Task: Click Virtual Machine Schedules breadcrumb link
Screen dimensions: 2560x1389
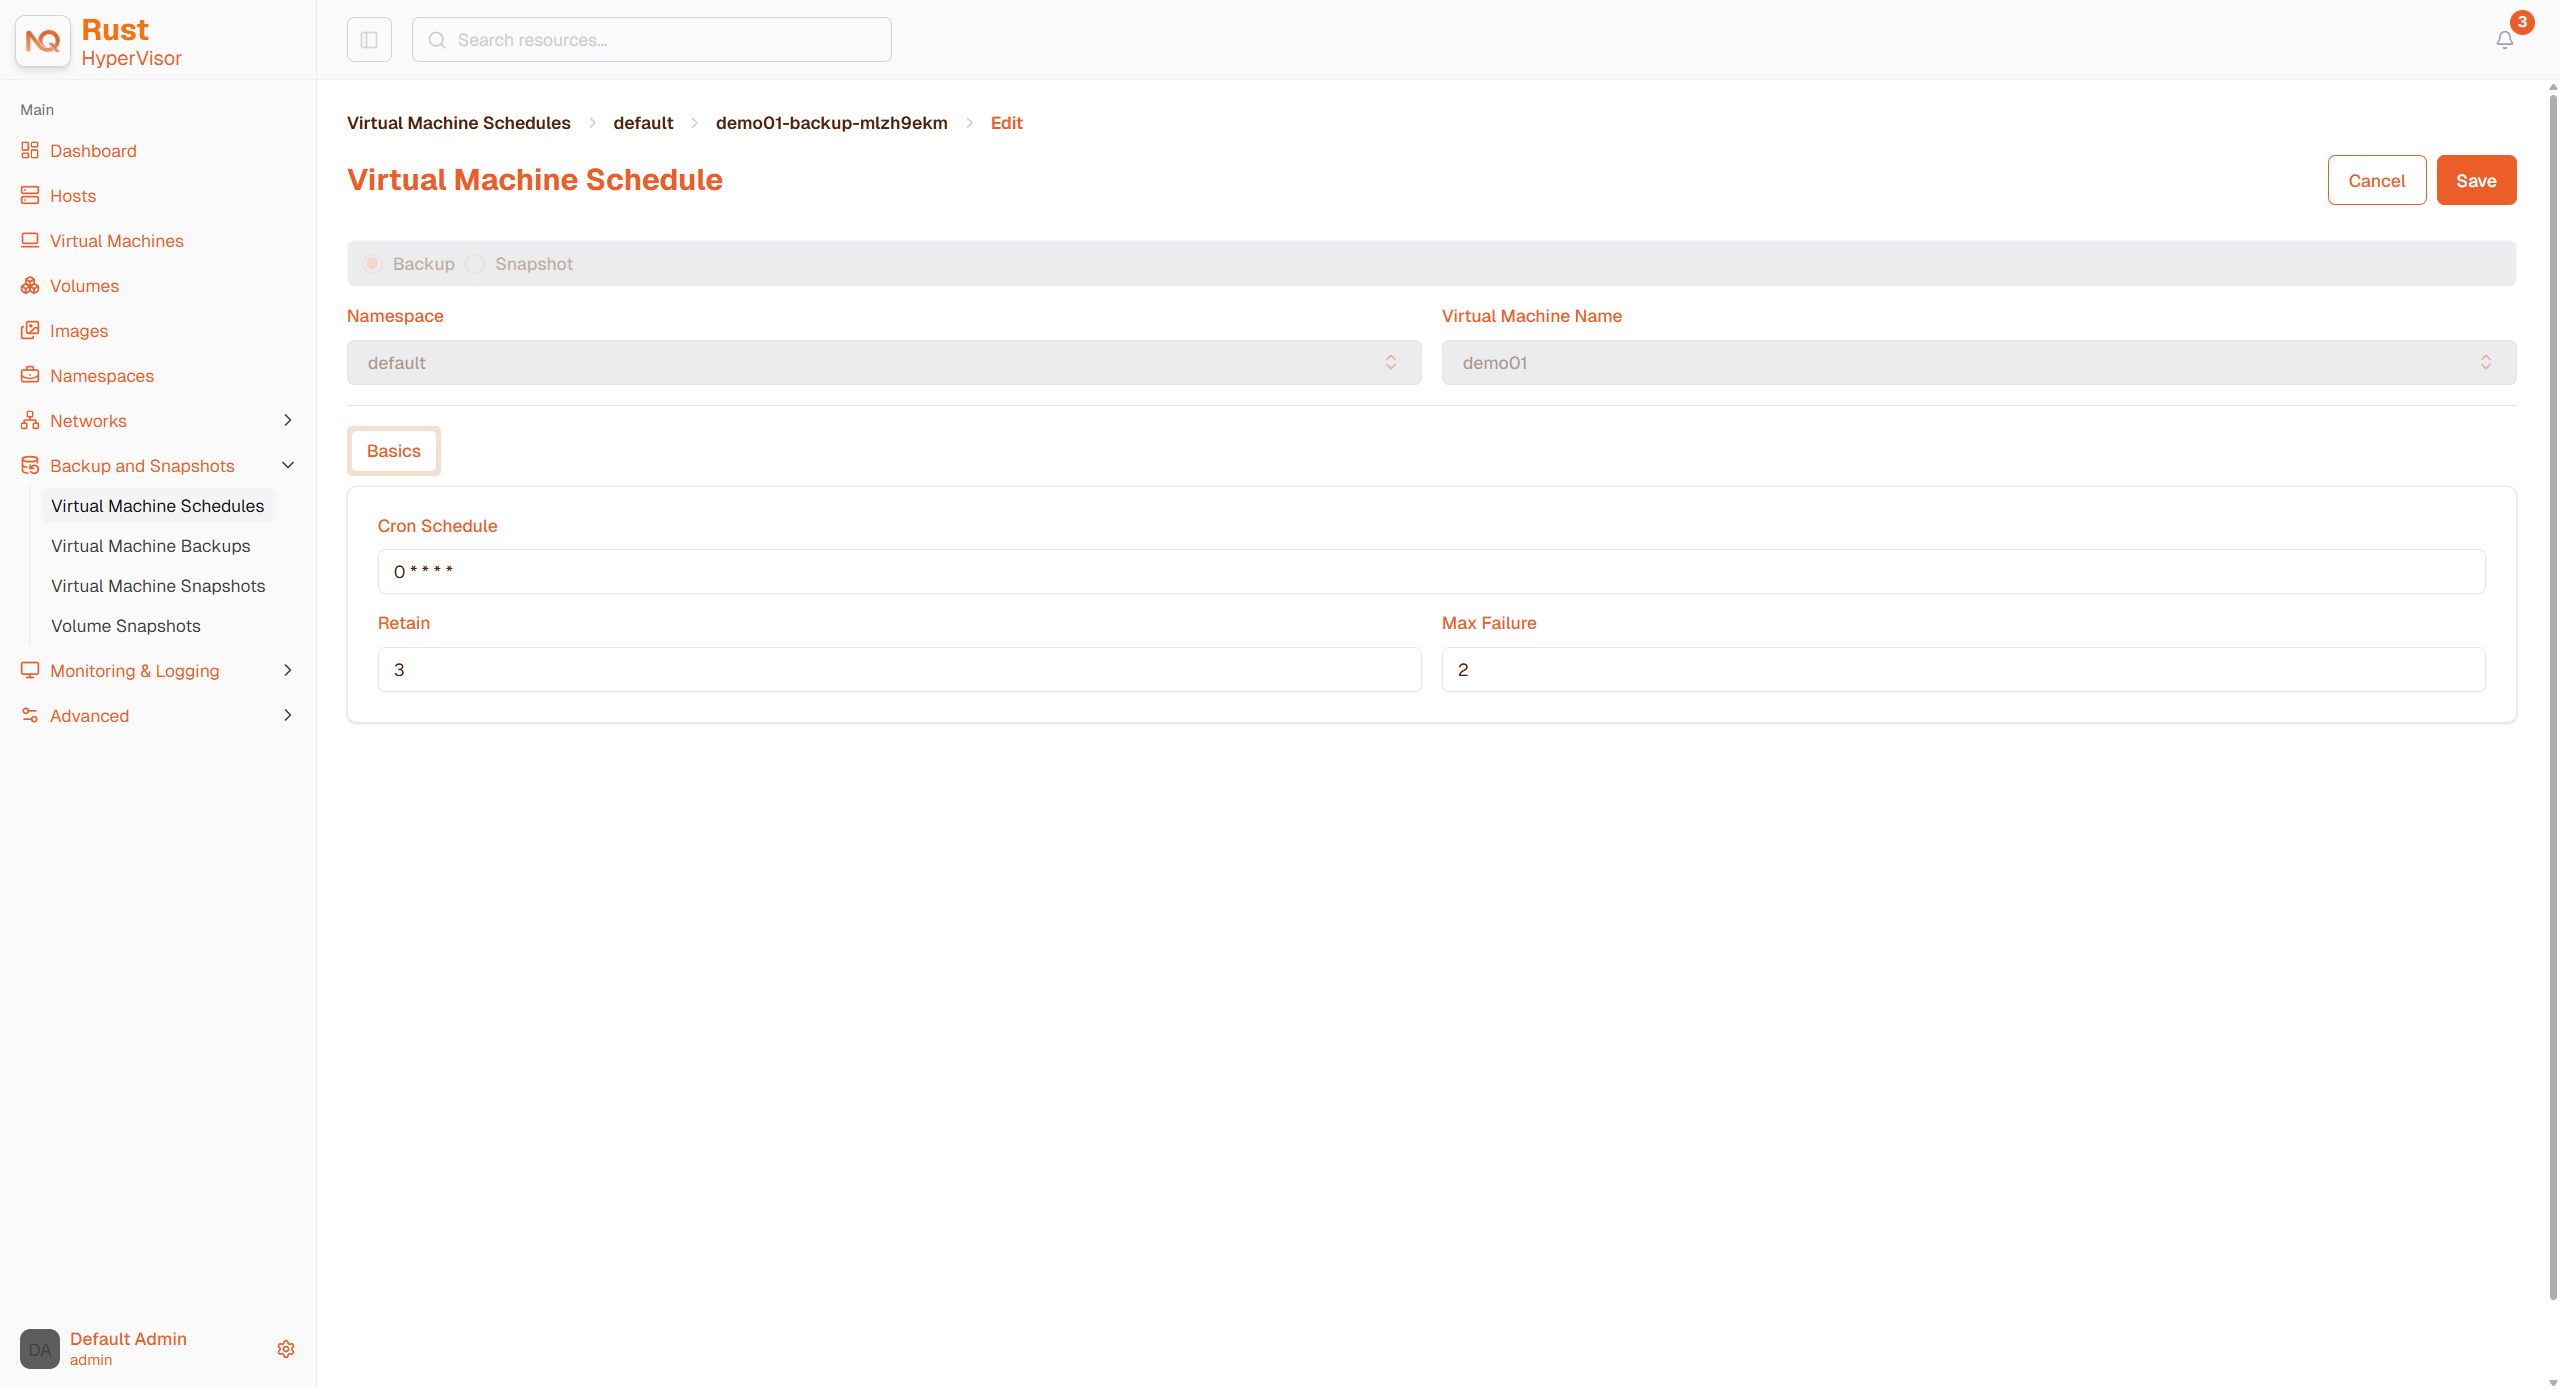Action: tap(459, 123)
